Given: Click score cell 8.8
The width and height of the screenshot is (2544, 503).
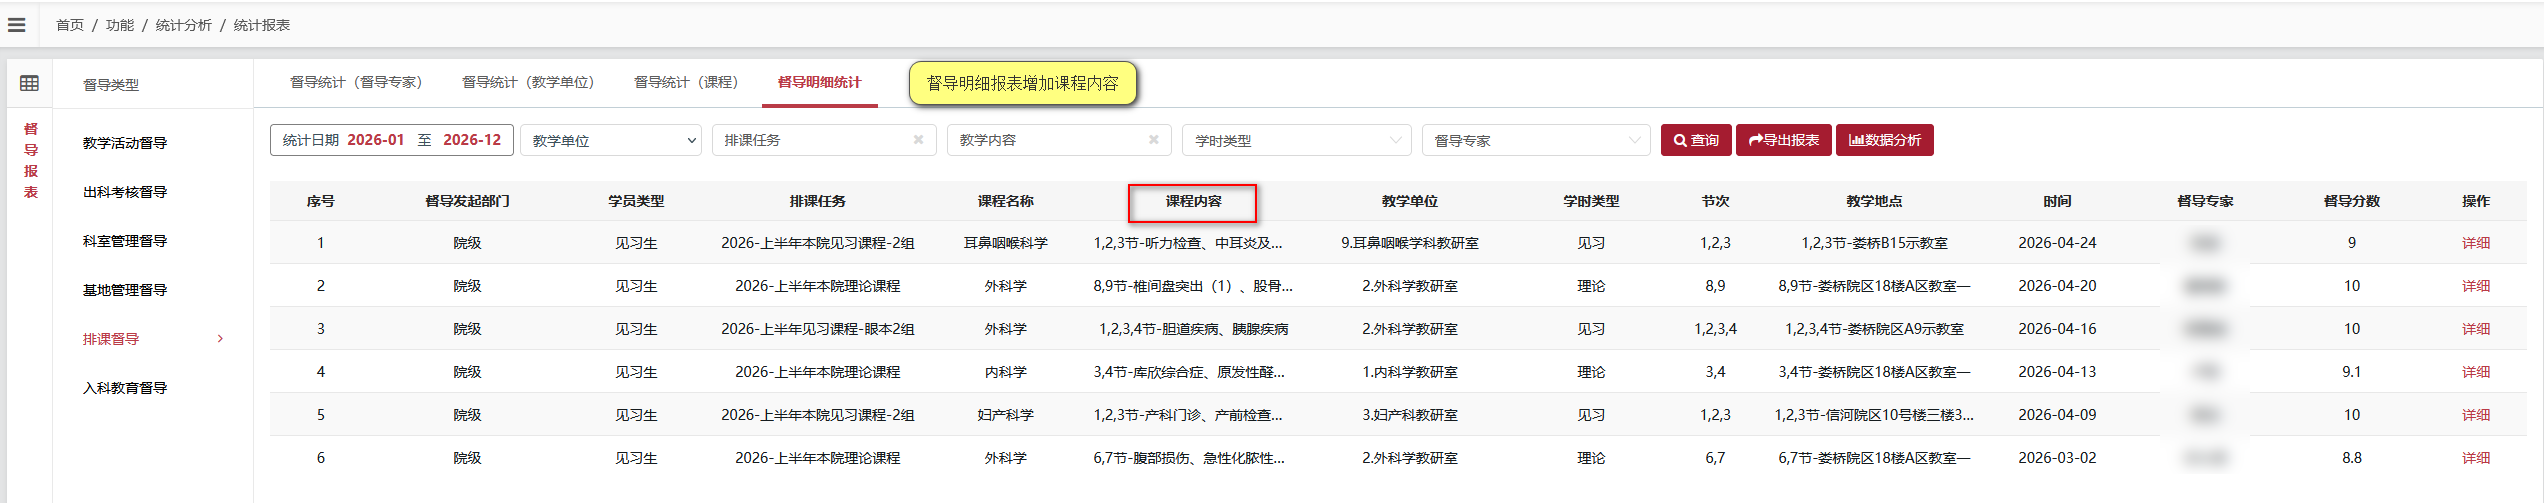Looking at the screenshot, I should (2352, 458).
